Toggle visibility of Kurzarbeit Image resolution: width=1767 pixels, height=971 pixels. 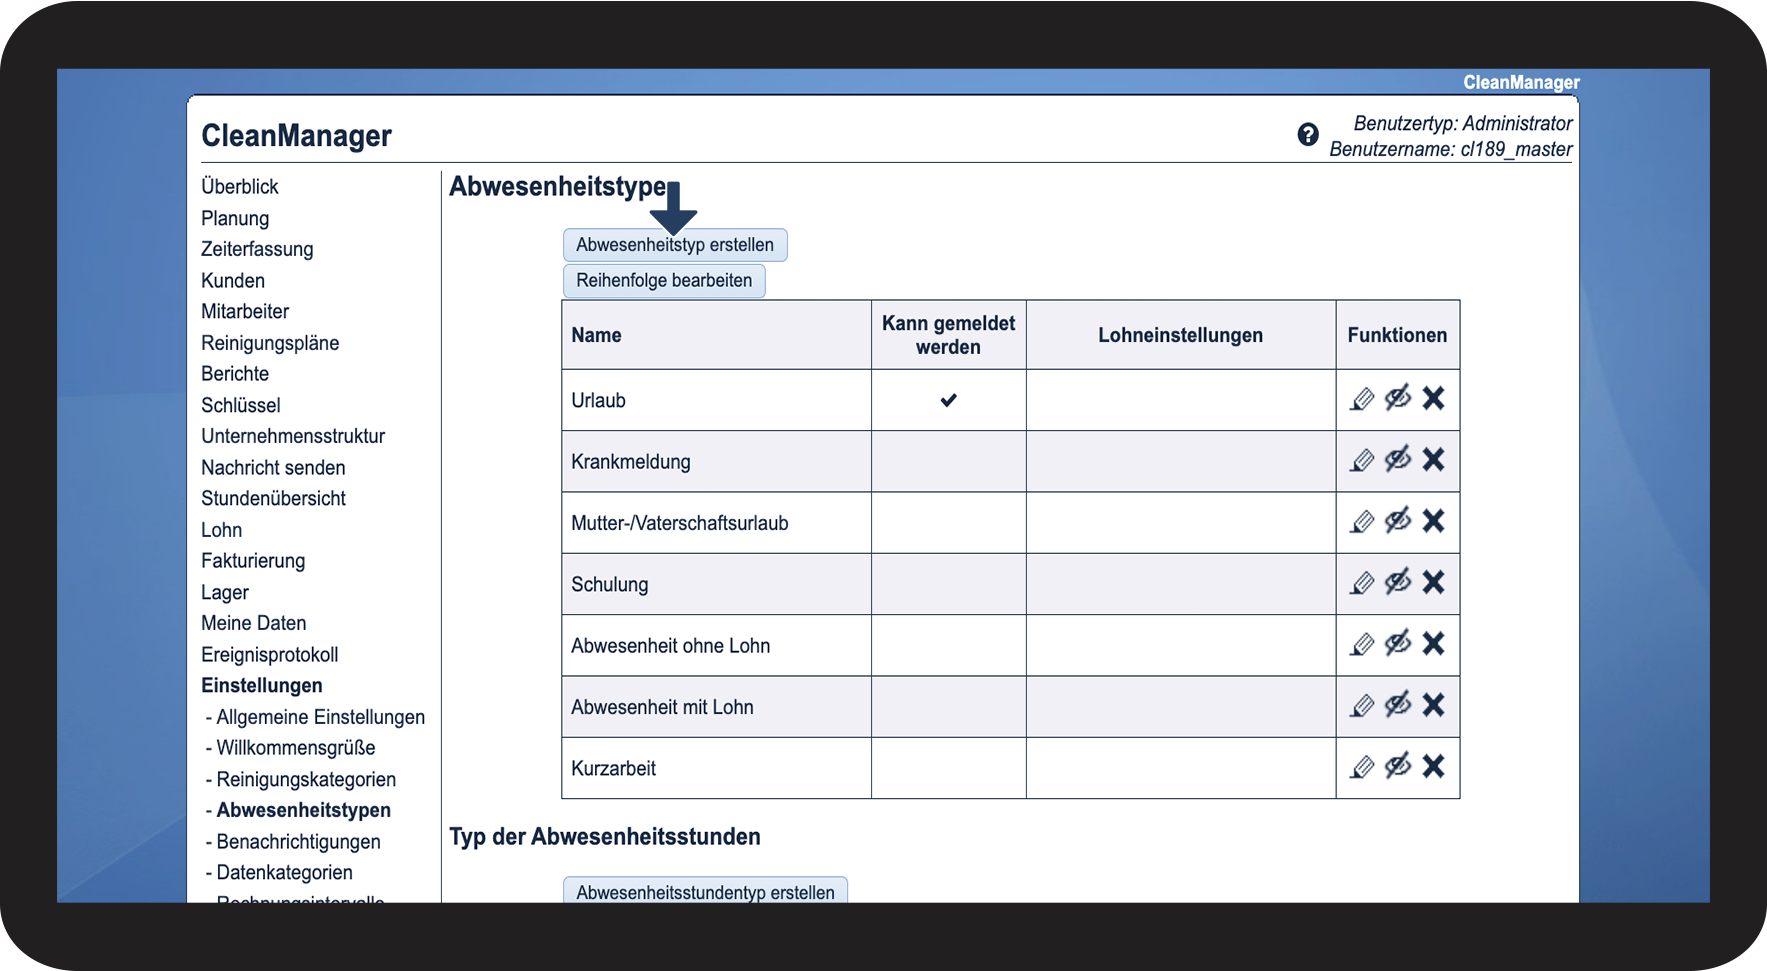click(1398, 765)
